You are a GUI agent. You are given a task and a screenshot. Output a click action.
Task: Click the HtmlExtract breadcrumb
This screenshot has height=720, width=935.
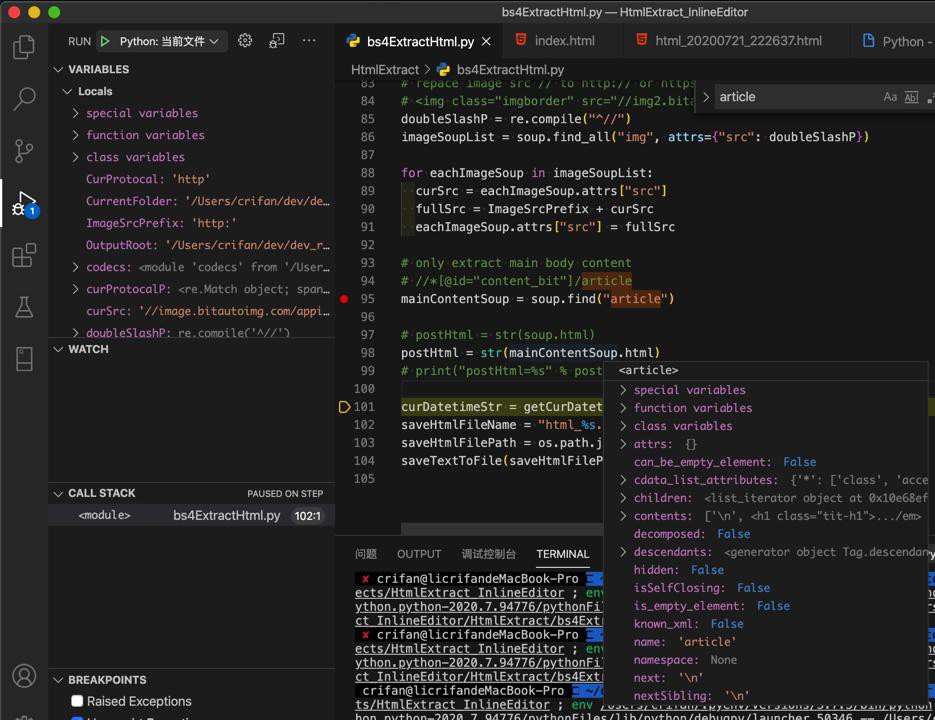coord(384,70)
